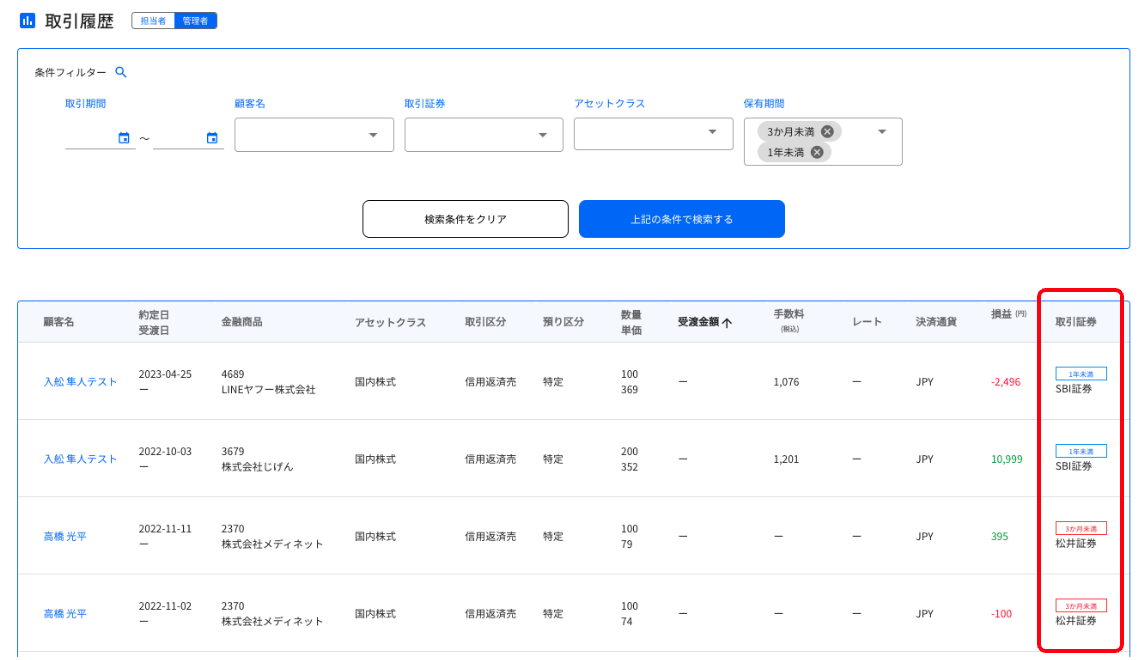Open the 取引証券 filter dropdown
This screenshot has width=1139, height=660.
[484, 135]
